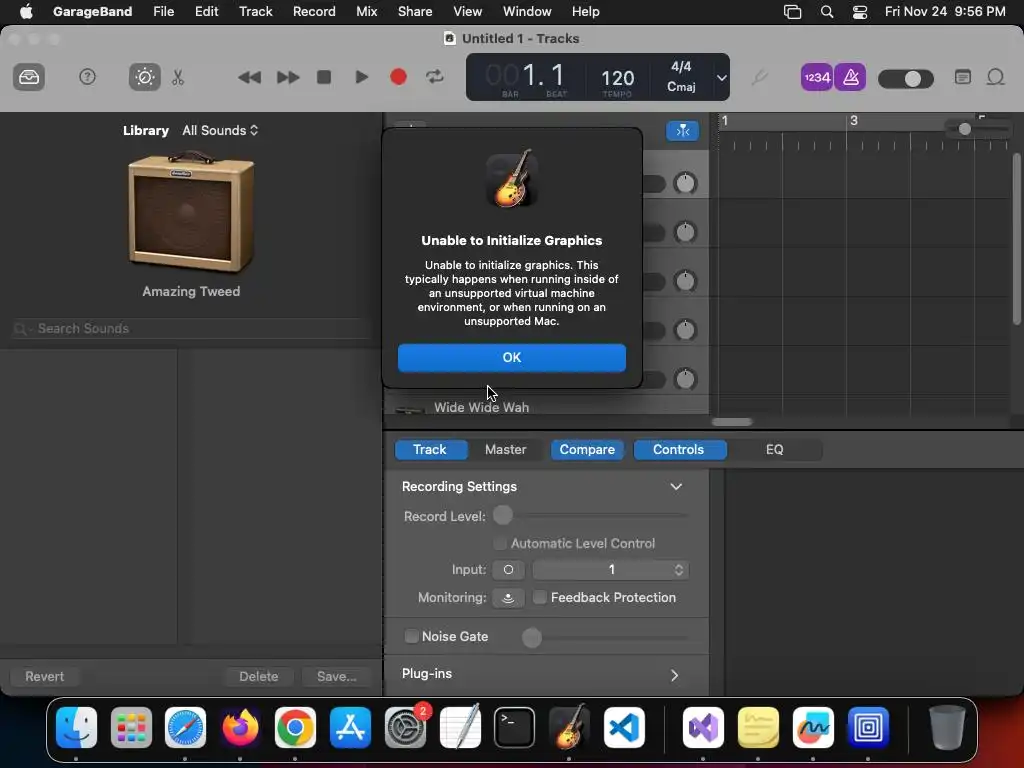This screenshot has width=1024, height=768.
Task: Open System Settings from the dock
Action: point(406,727)
